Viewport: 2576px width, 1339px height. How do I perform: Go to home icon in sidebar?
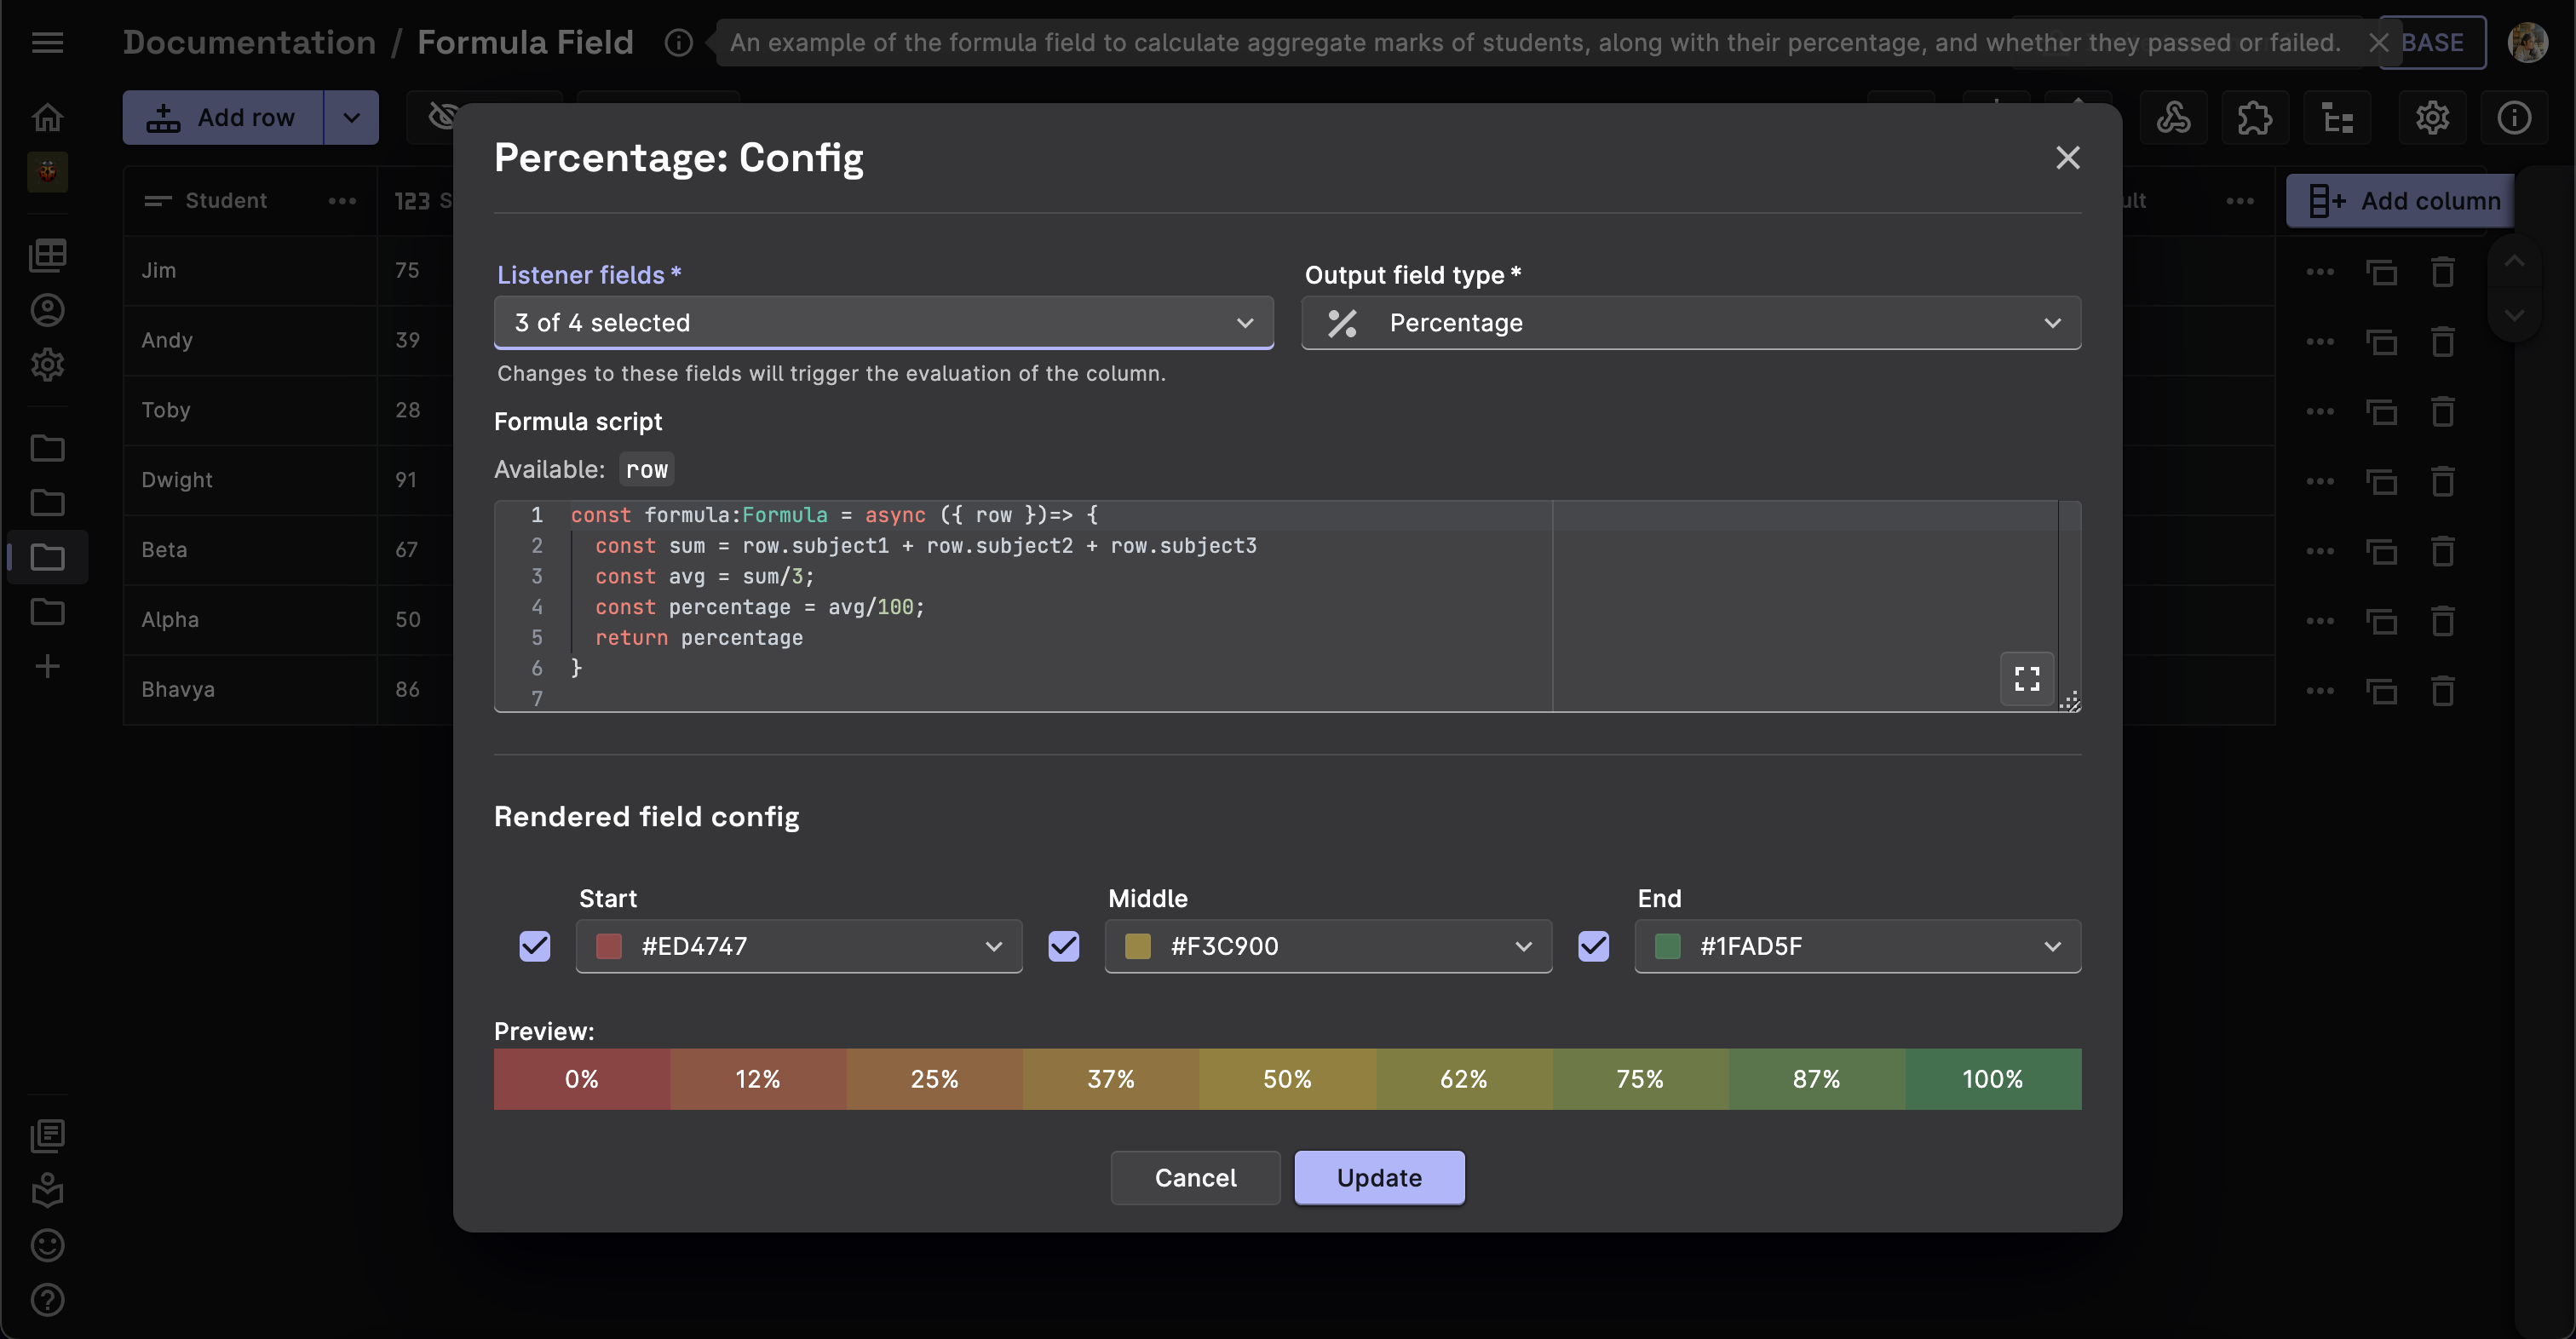point(47,118)
